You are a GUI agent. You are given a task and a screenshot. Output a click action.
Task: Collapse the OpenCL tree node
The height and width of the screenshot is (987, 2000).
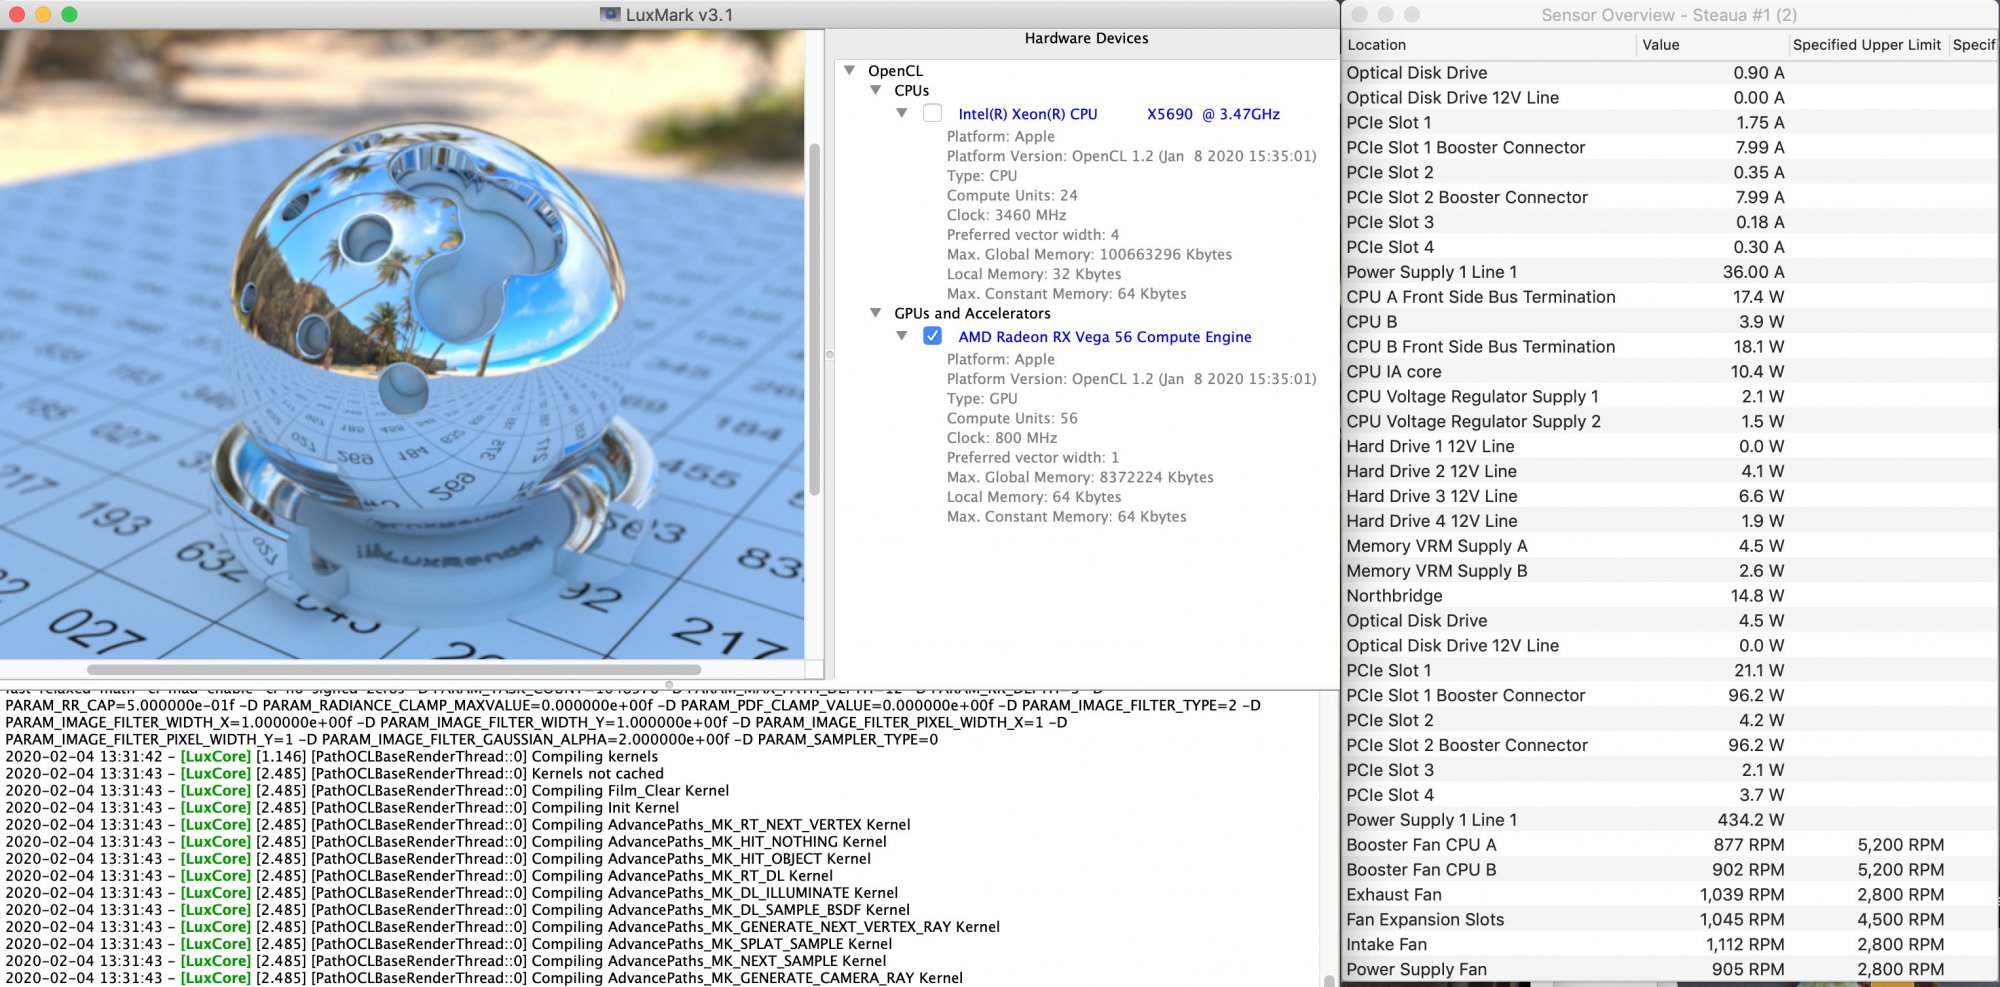coord(849,70)
